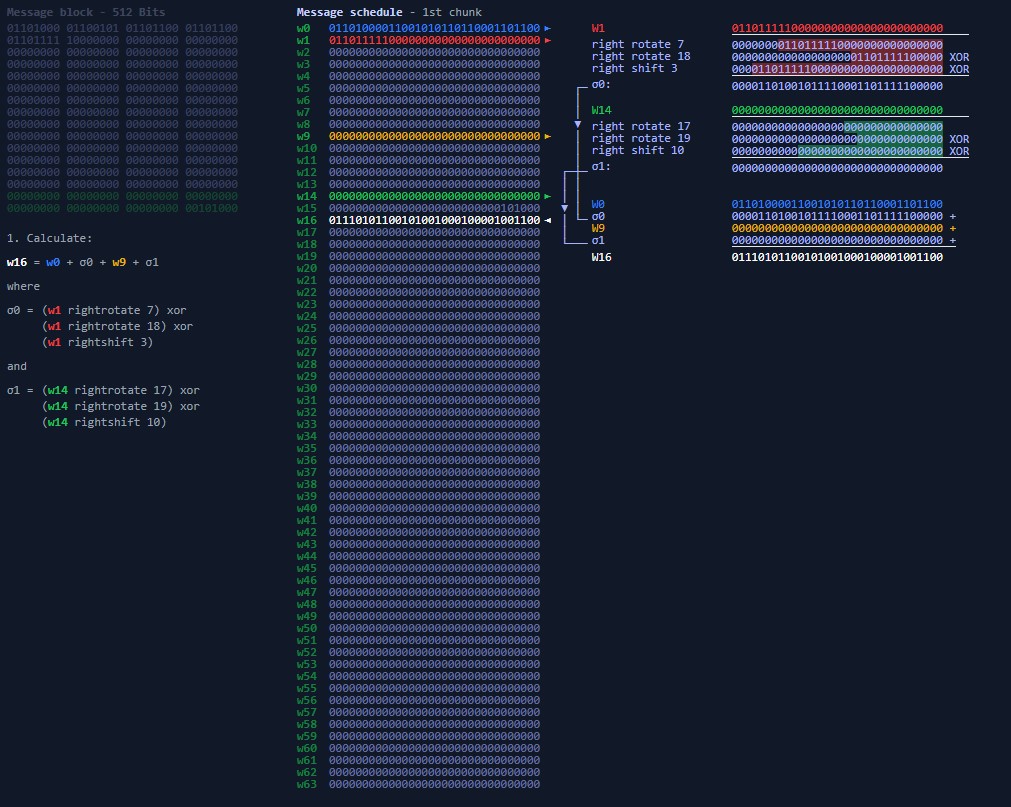Click the '1. Calculate:' step text

point(50,238)
